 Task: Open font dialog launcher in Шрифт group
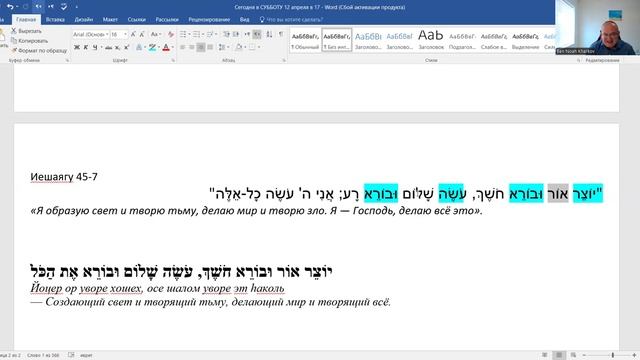point(173,60)
